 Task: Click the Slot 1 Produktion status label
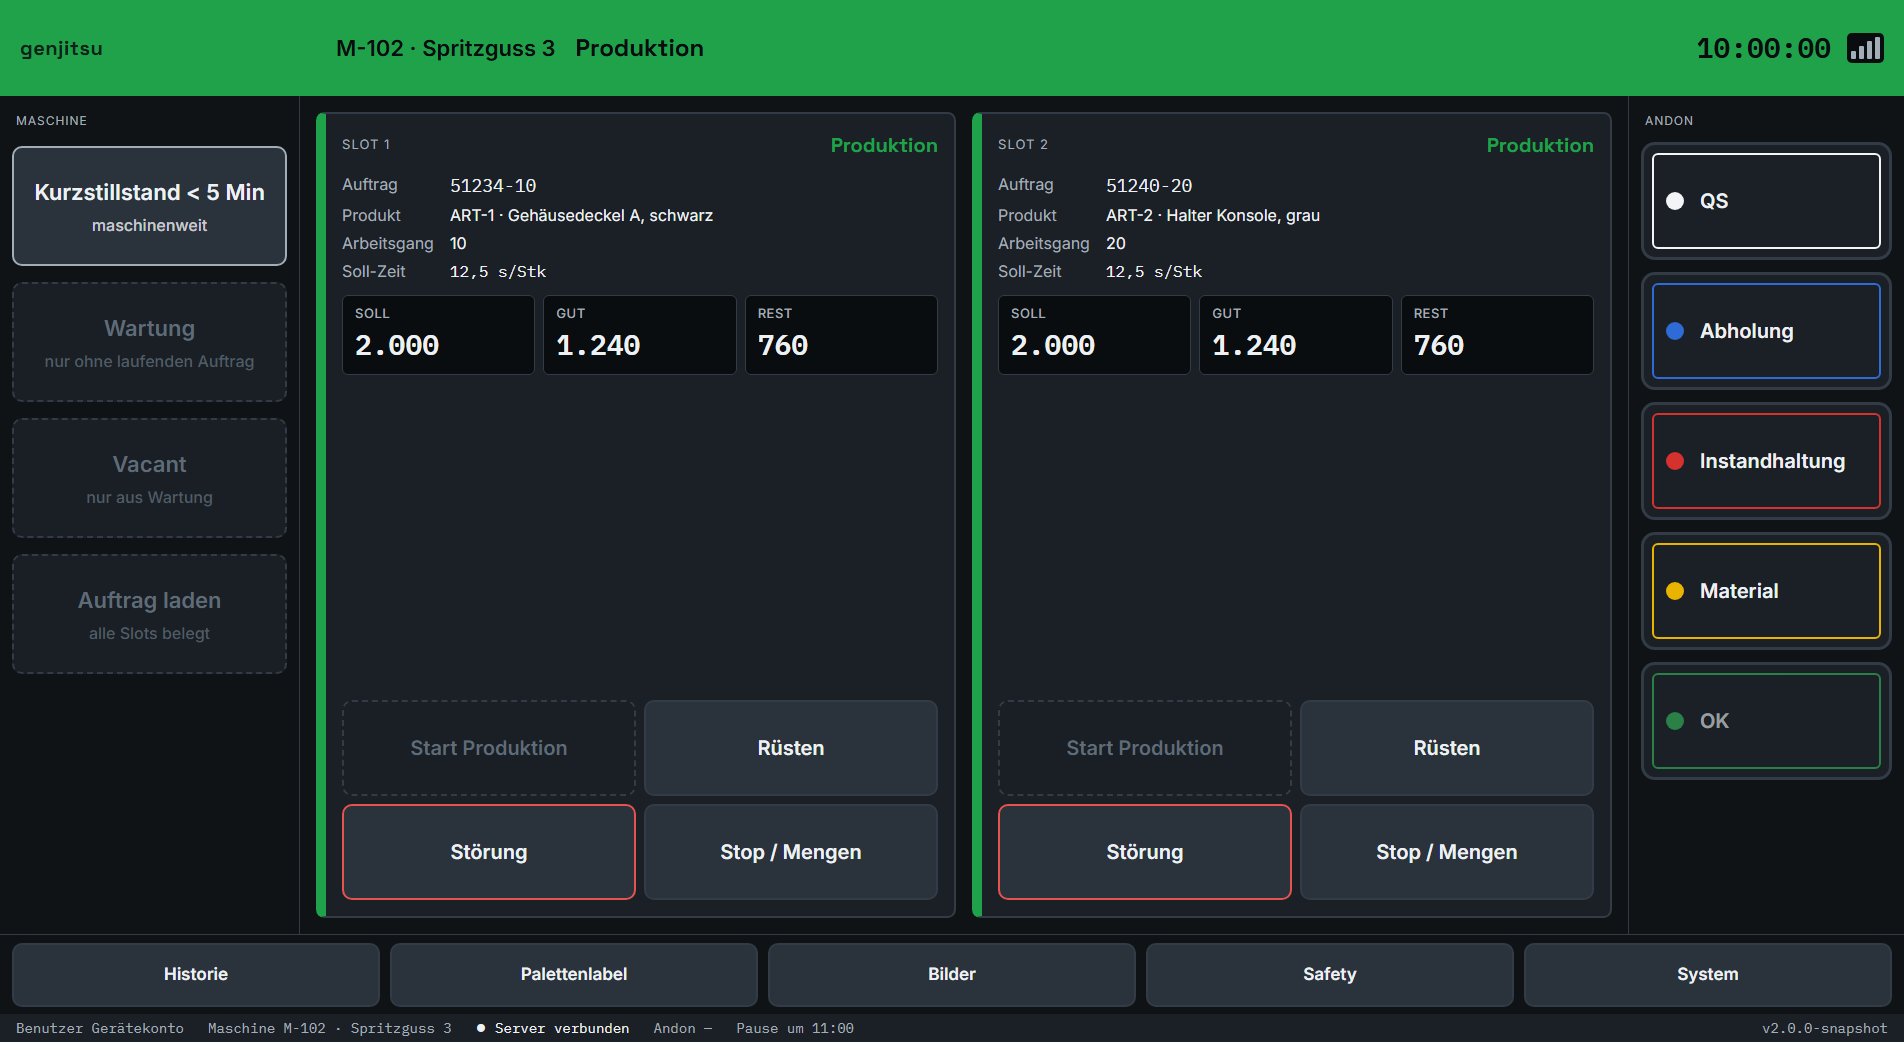point(884,145)
